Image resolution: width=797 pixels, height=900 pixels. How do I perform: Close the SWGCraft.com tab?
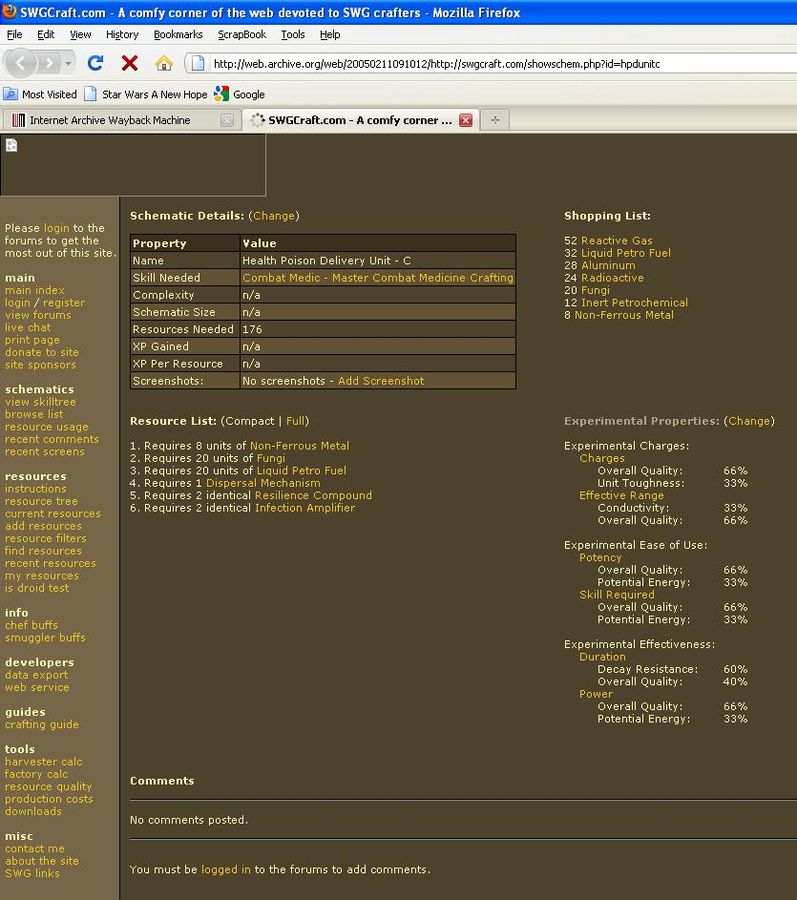pos(465,120)
